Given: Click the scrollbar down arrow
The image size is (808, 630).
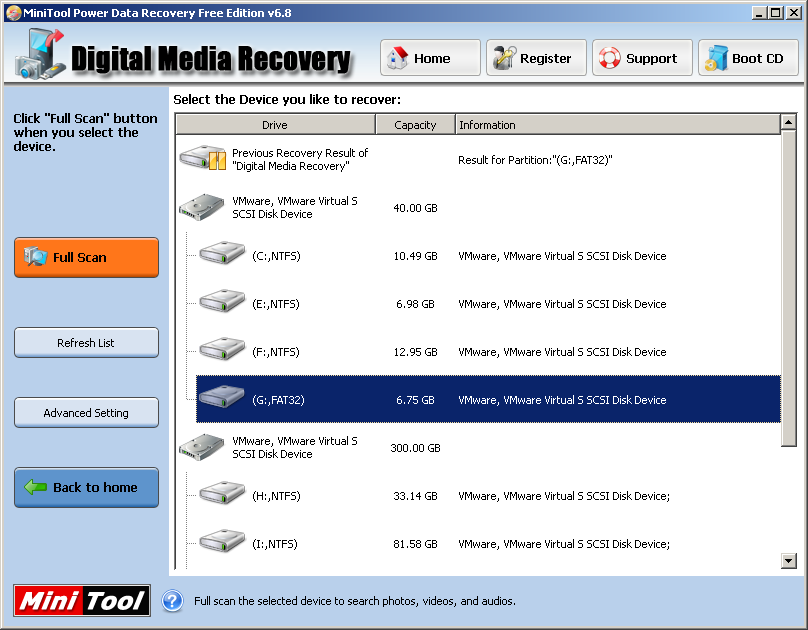Looking at the screenshot, I should [x=788, y=560].
